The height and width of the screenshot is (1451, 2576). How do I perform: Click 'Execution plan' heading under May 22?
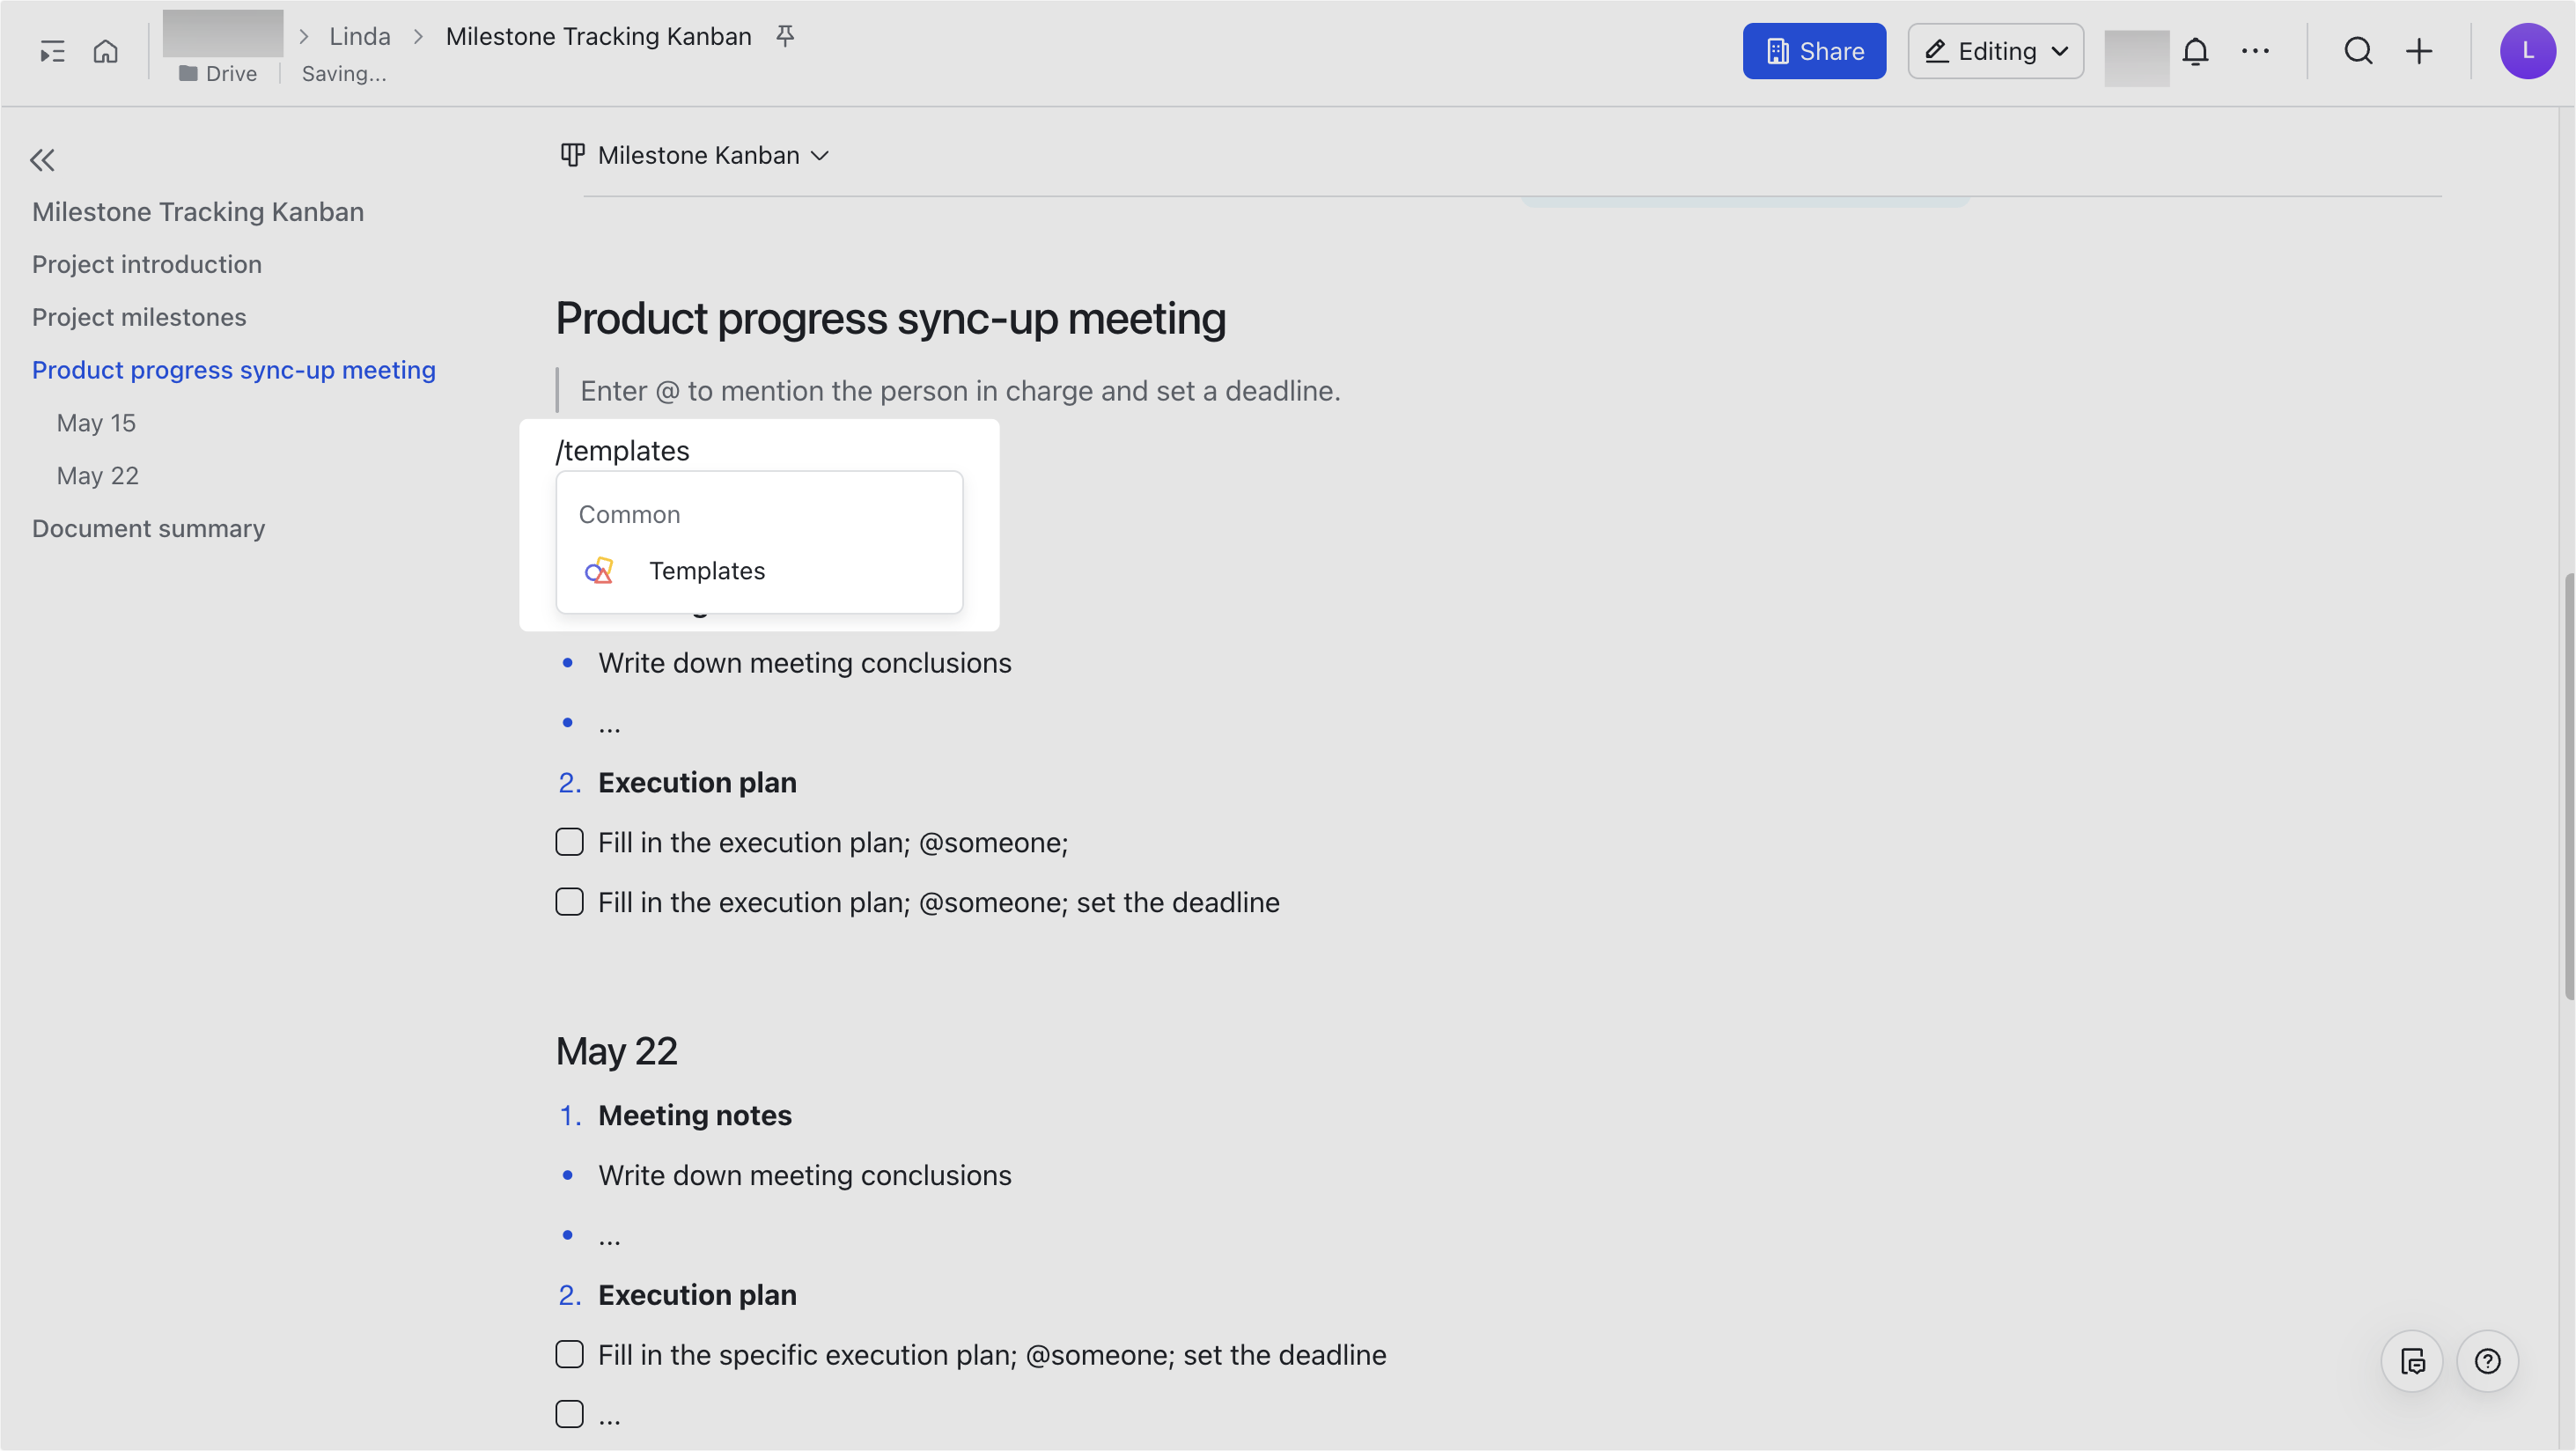point(697,1295)
